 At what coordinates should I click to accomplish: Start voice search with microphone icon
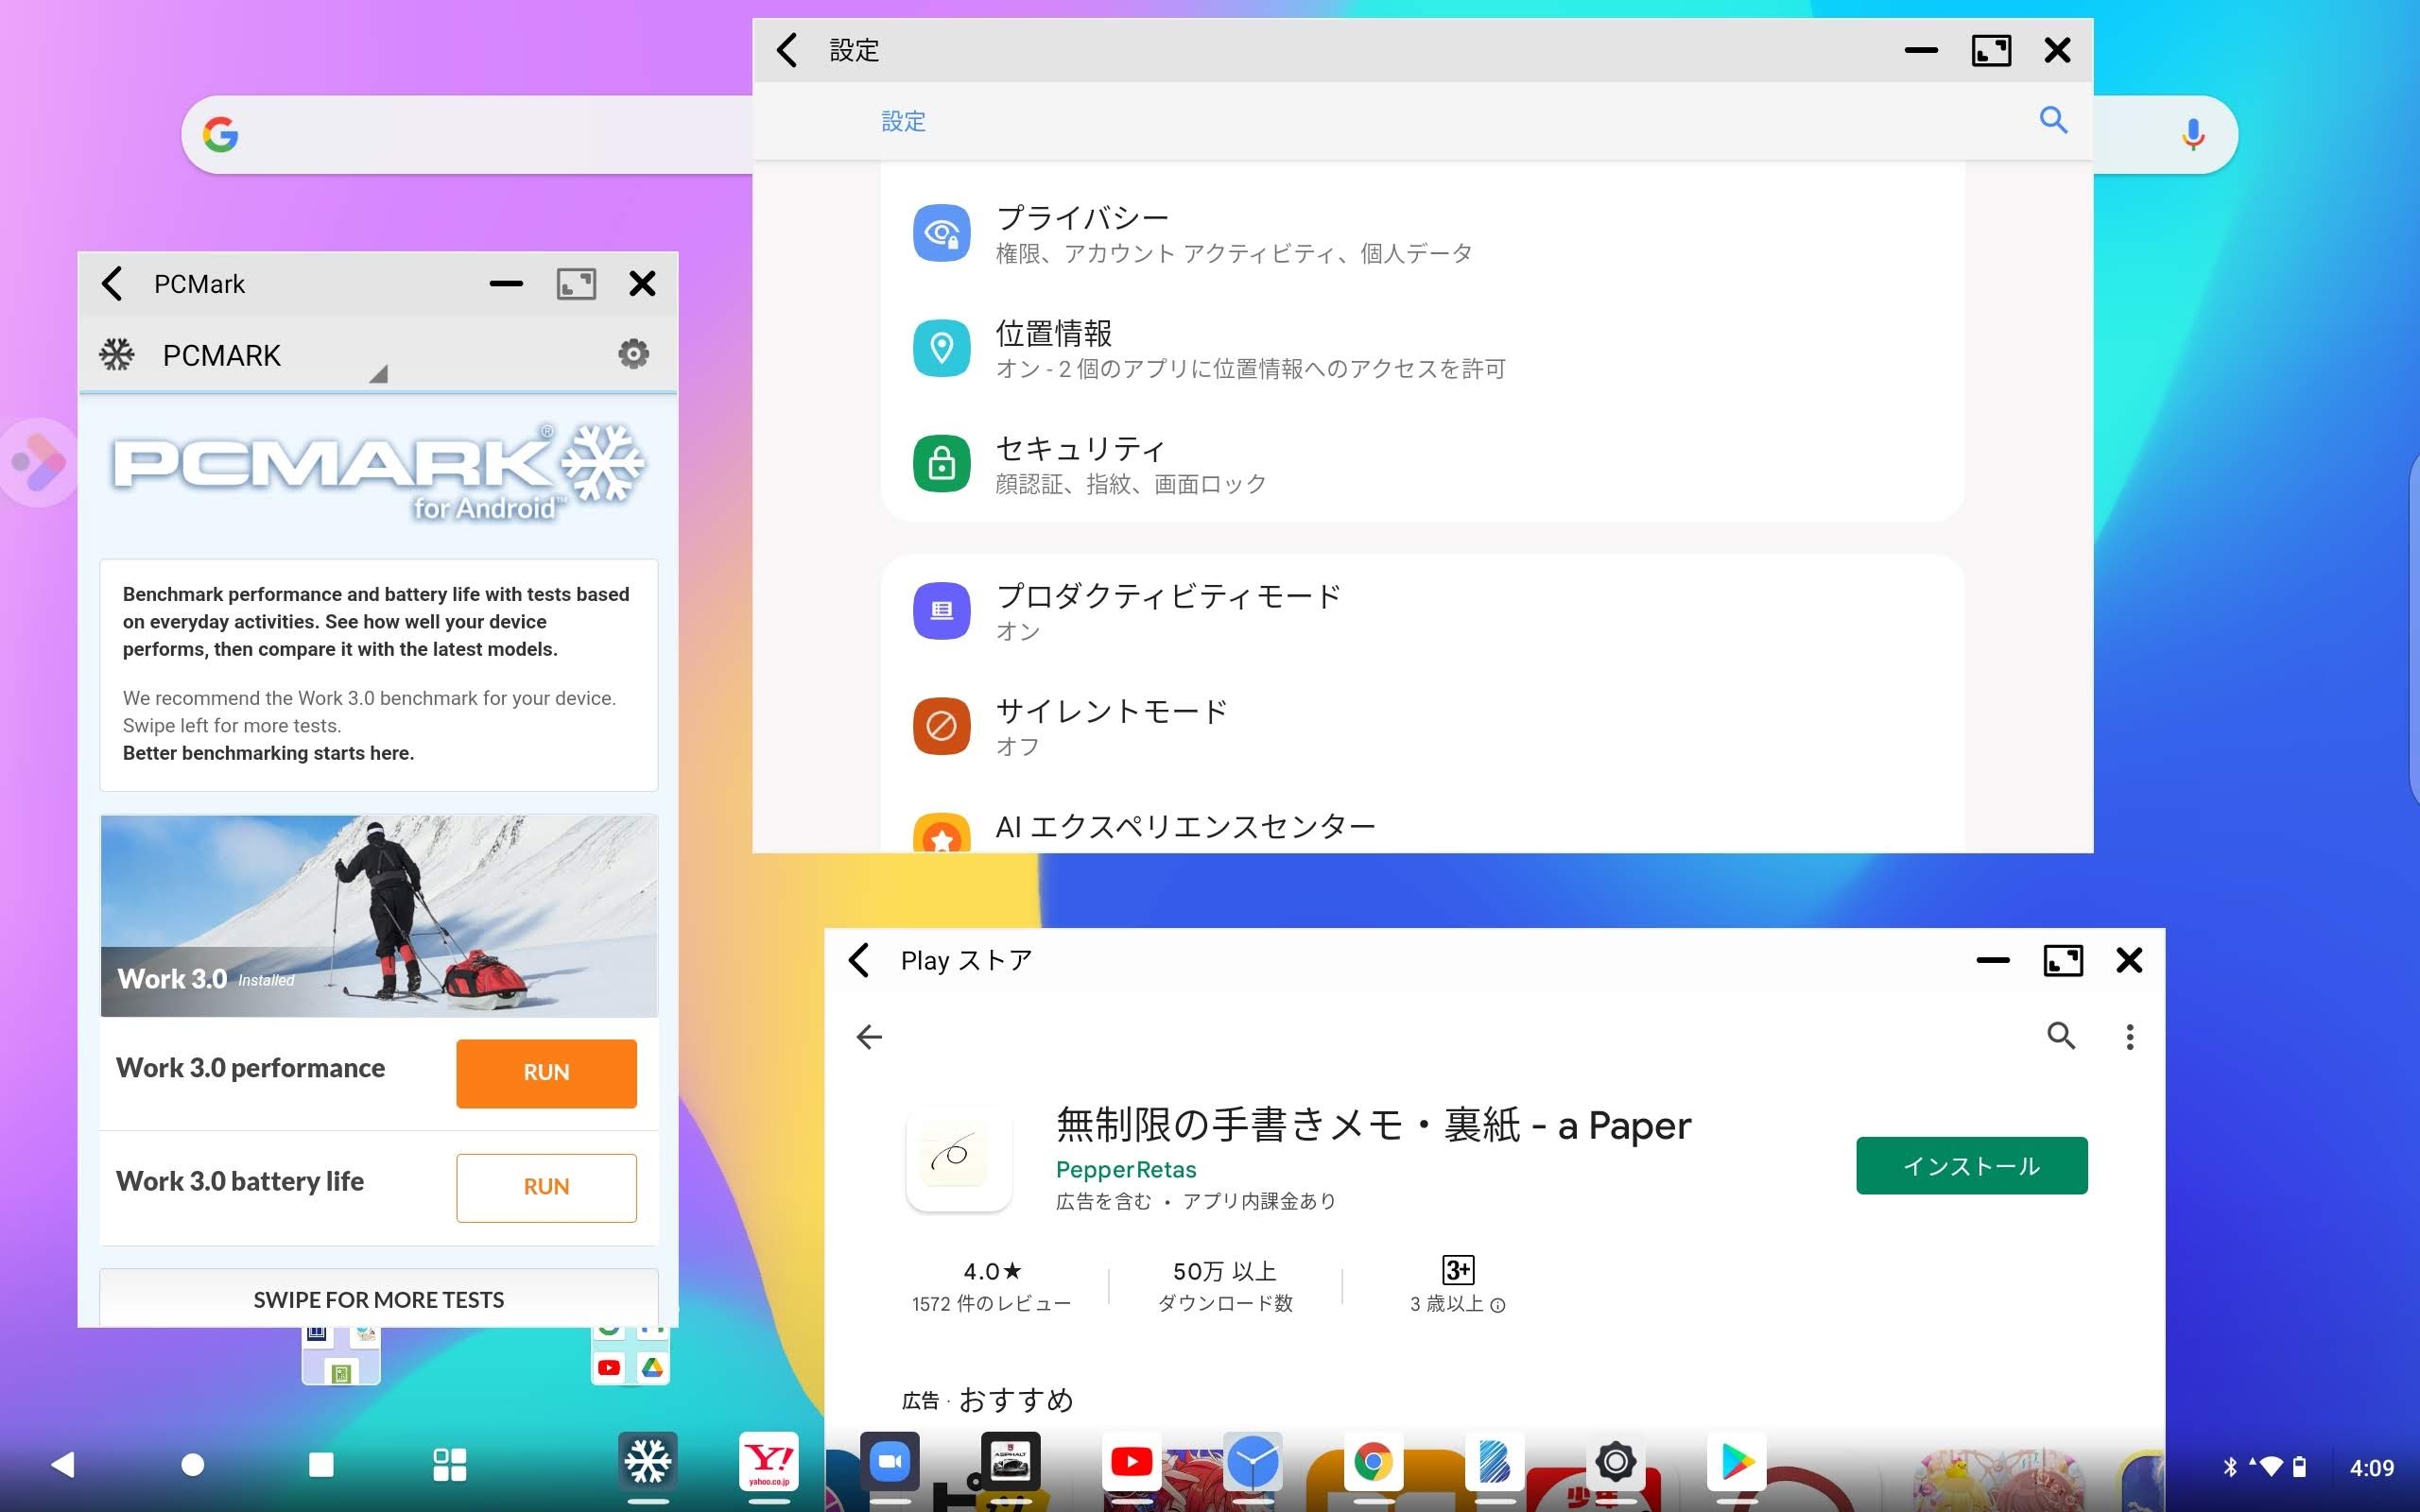(x=2192, y=134)
